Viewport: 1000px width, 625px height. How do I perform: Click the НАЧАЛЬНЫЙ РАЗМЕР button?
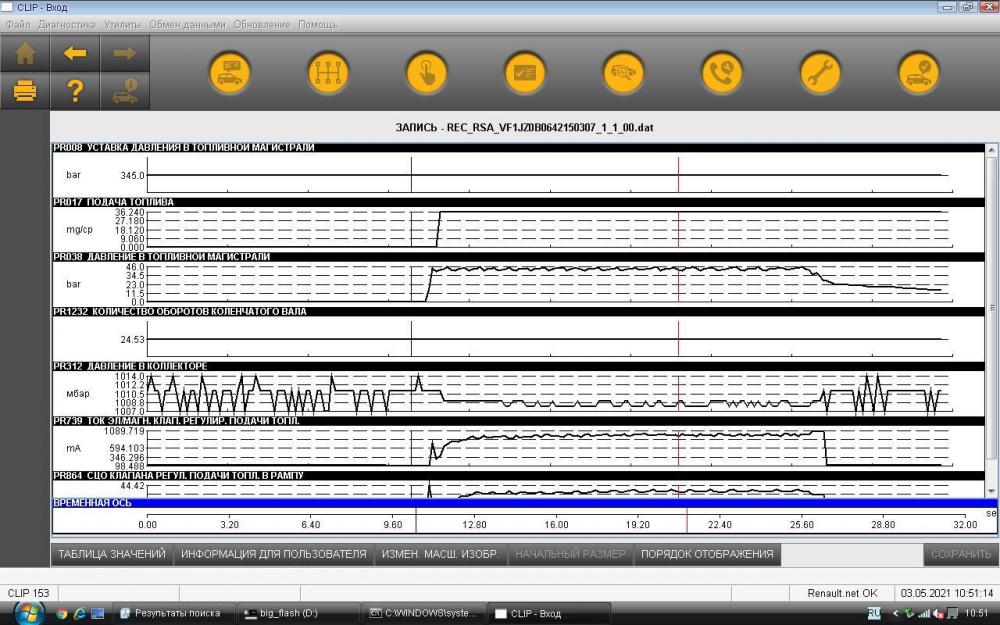click(x=570, y=554)
